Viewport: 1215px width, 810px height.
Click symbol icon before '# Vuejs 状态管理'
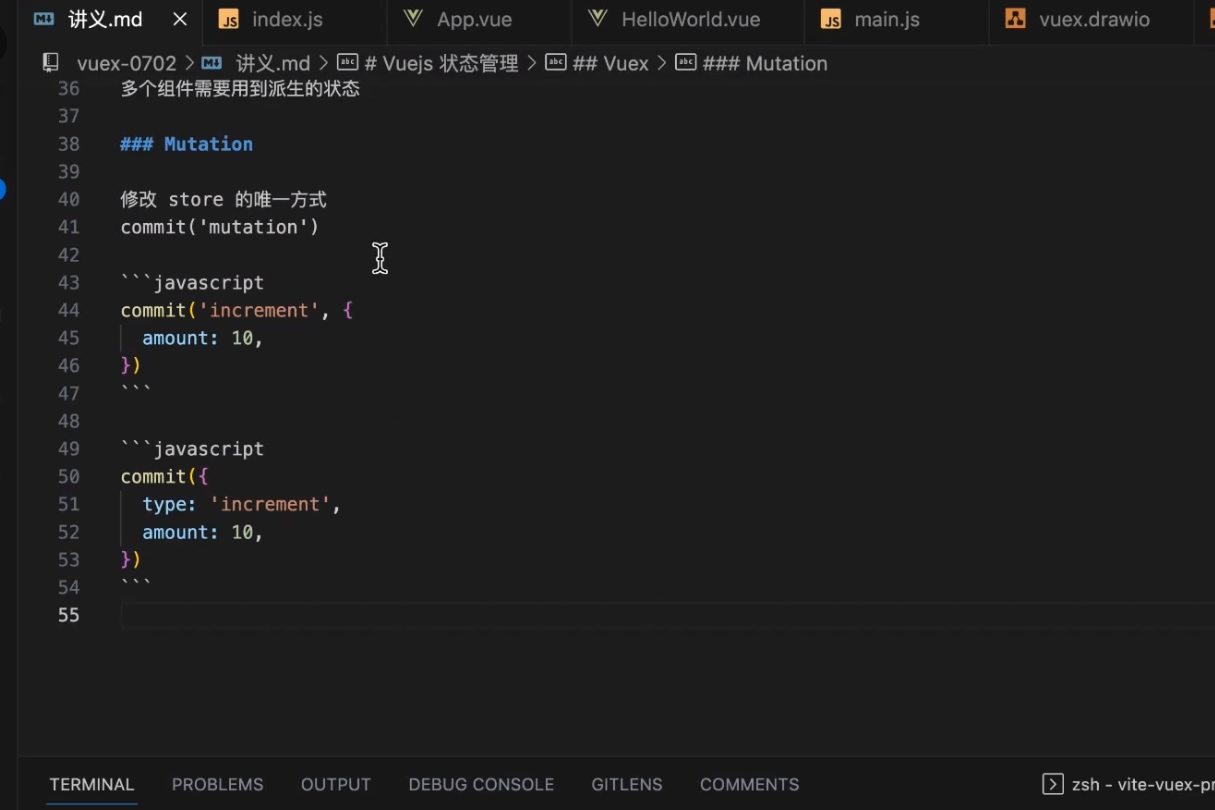[x=347, y=62]
